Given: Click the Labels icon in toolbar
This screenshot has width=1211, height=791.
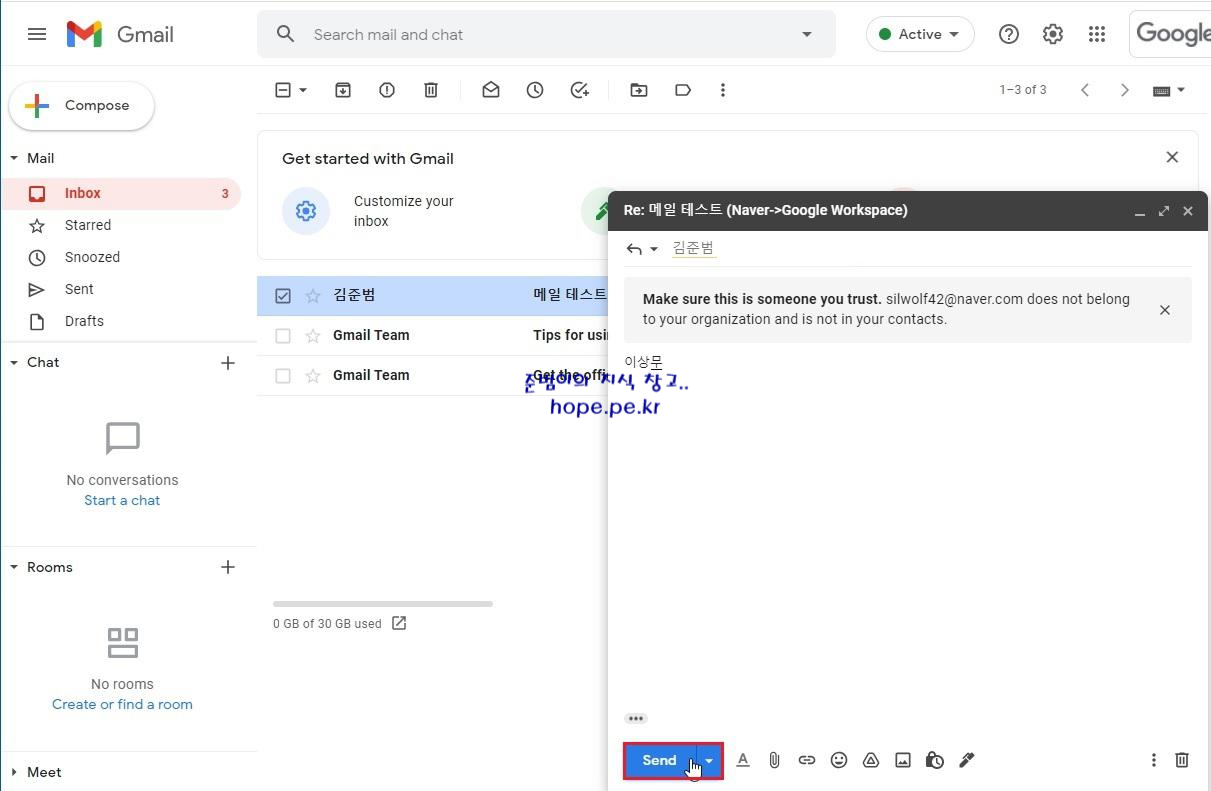Looking at the screenshot, I should pos(683,90).
